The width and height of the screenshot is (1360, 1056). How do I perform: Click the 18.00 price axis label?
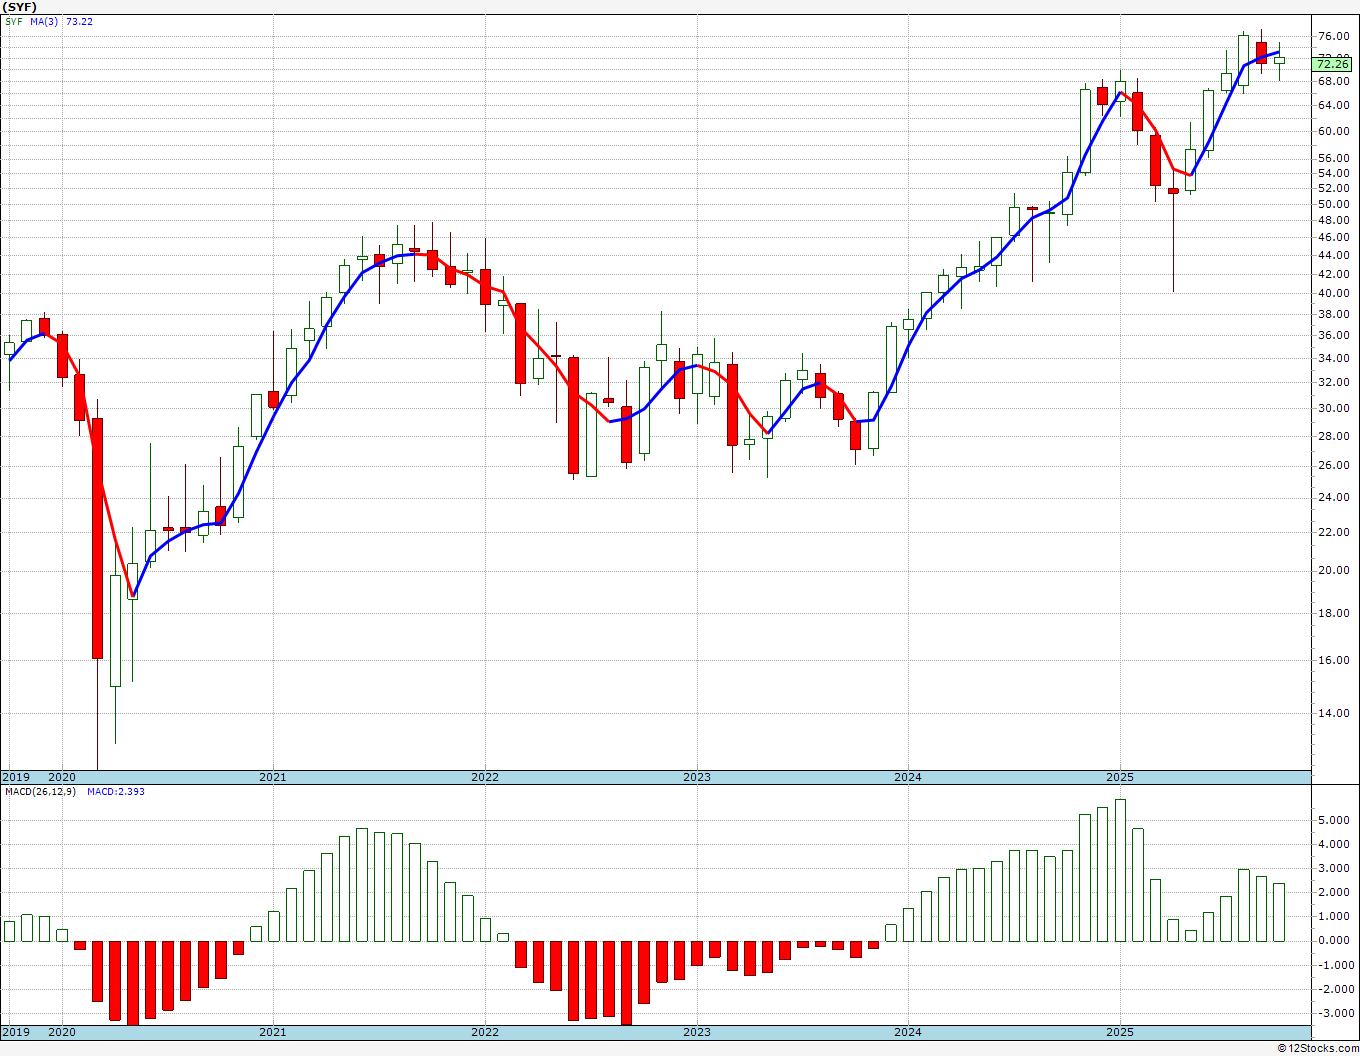tap(1334, 613)
